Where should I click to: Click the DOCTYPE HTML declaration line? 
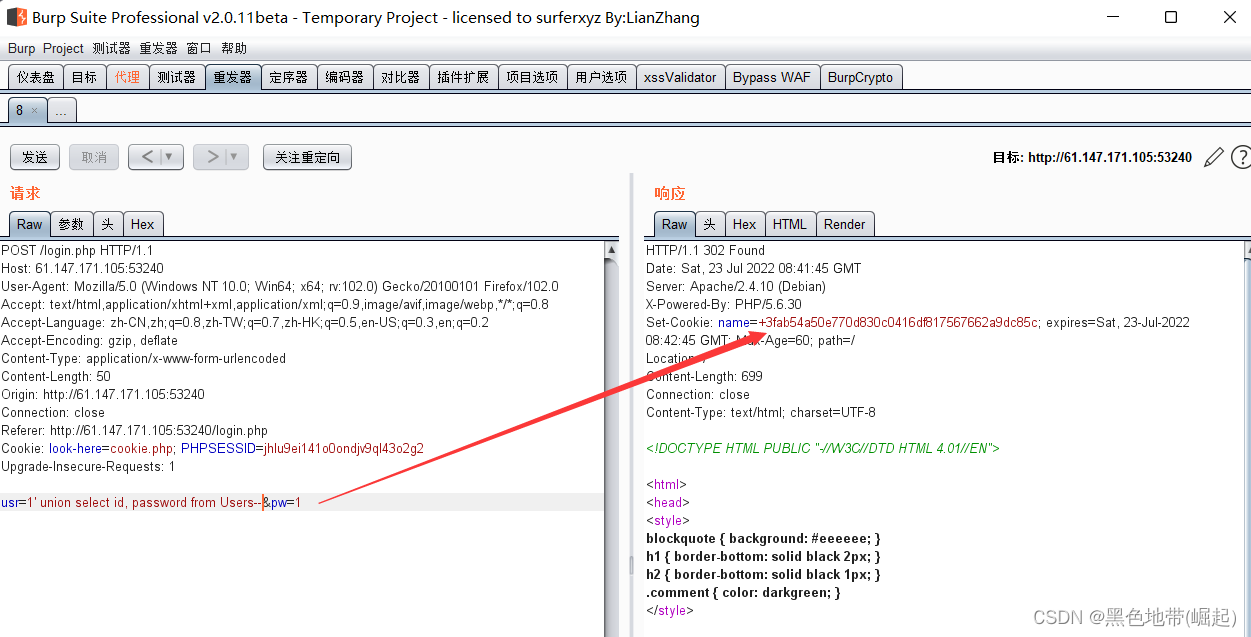point(823,448)
